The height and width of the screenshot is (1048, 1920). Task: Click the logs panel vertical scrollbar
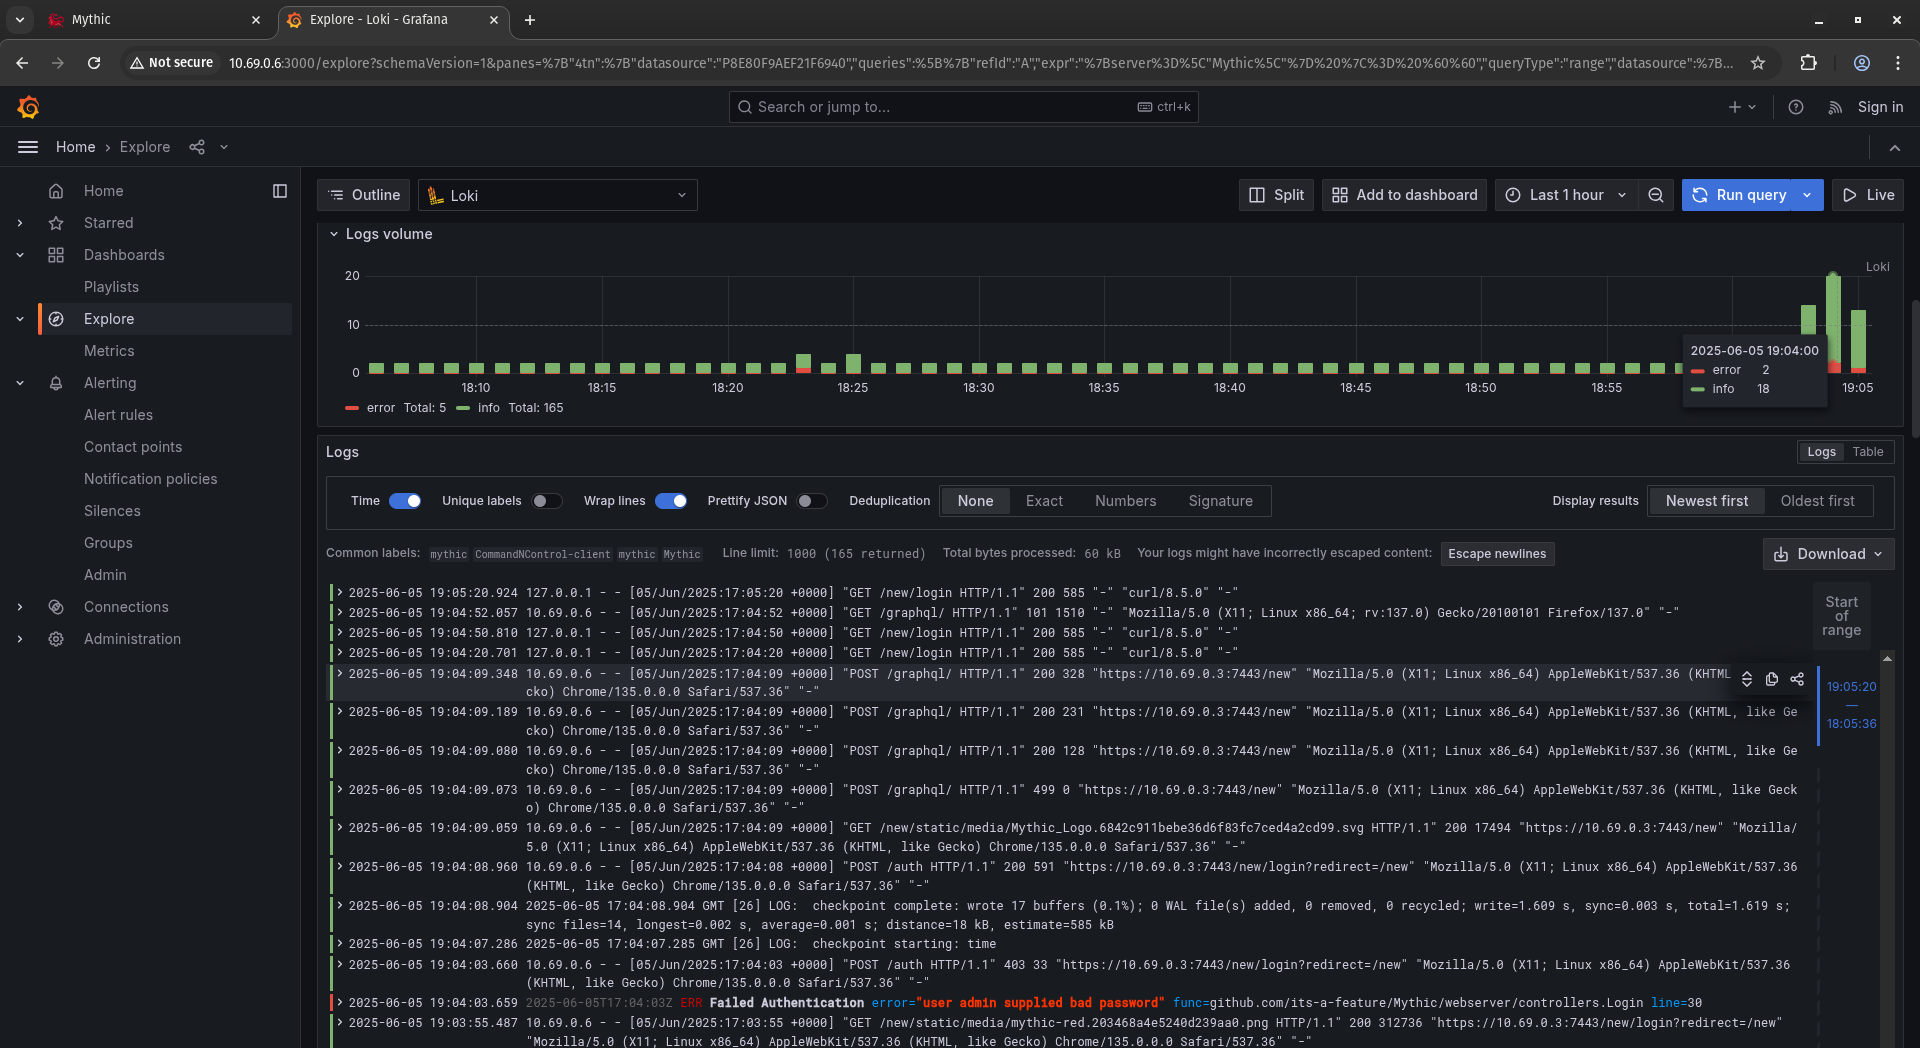[x=1887, y=850]
